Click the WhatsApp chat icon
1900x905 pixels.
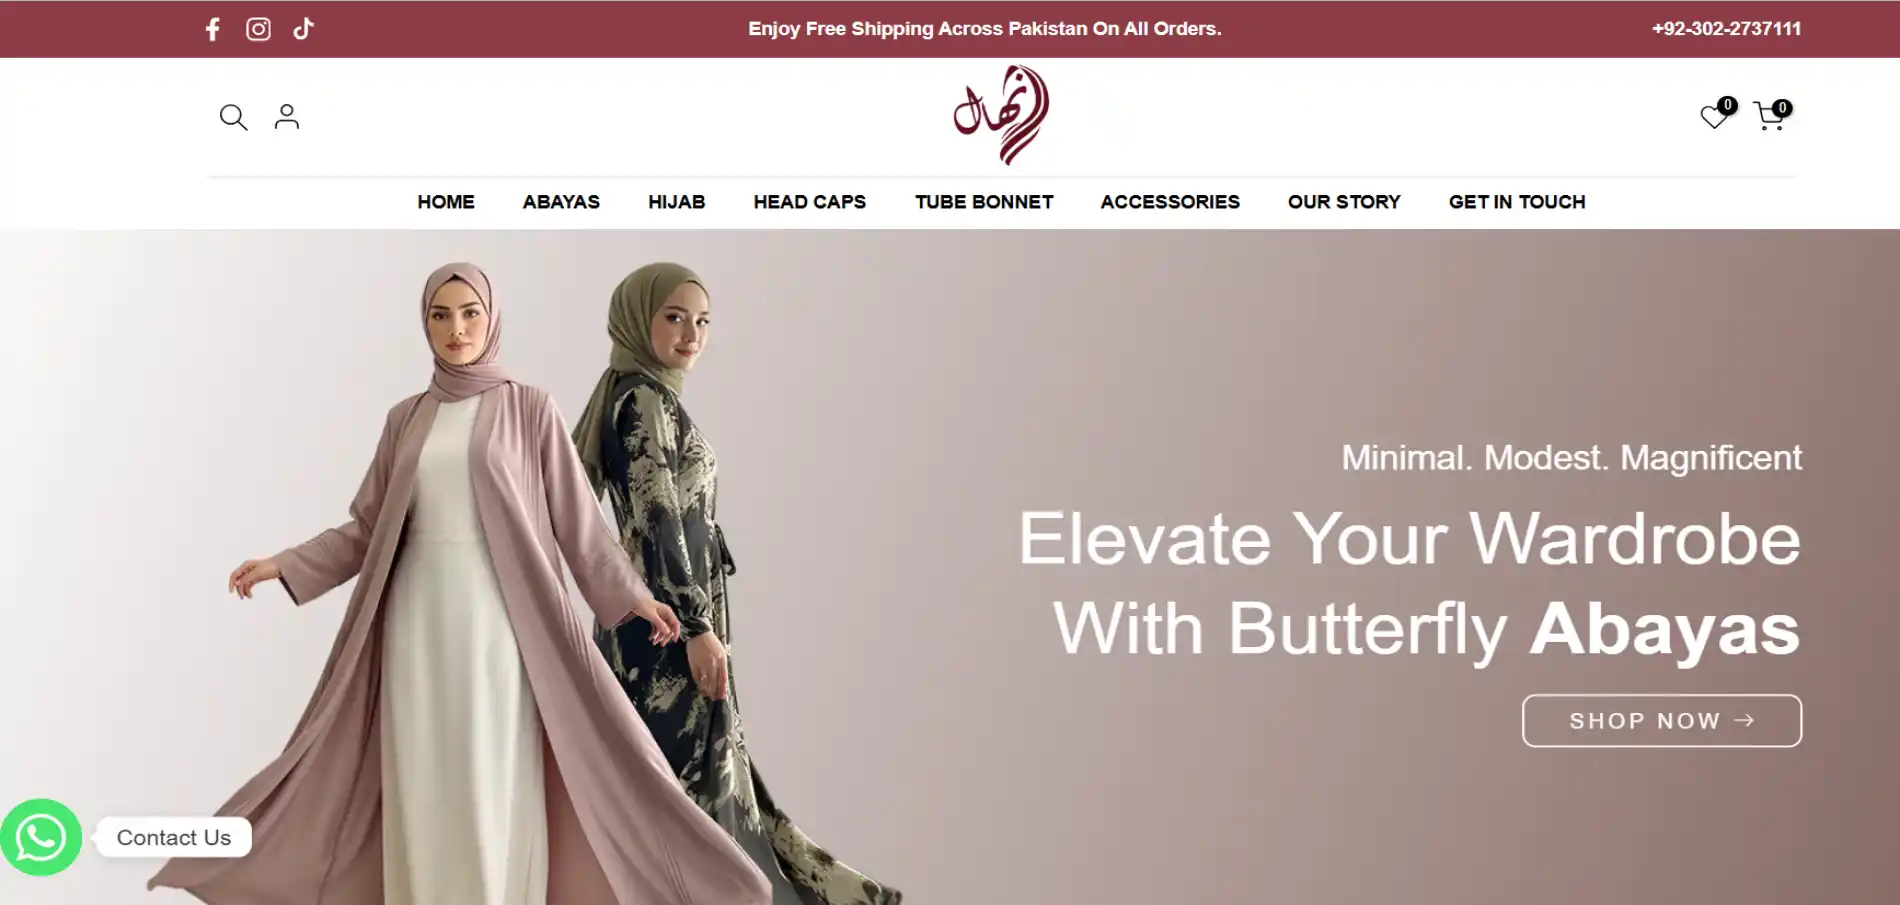pos(40,837)
